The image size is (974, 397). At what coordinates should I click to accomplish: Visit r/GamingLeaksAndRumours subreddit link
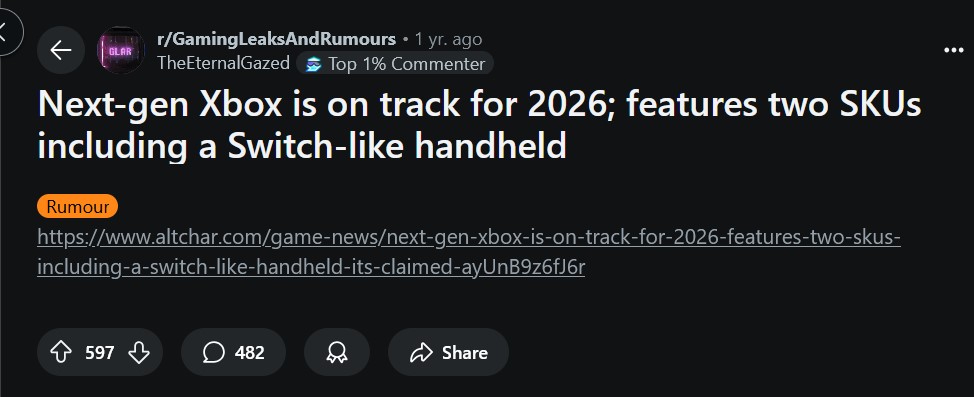click(276, 39)
